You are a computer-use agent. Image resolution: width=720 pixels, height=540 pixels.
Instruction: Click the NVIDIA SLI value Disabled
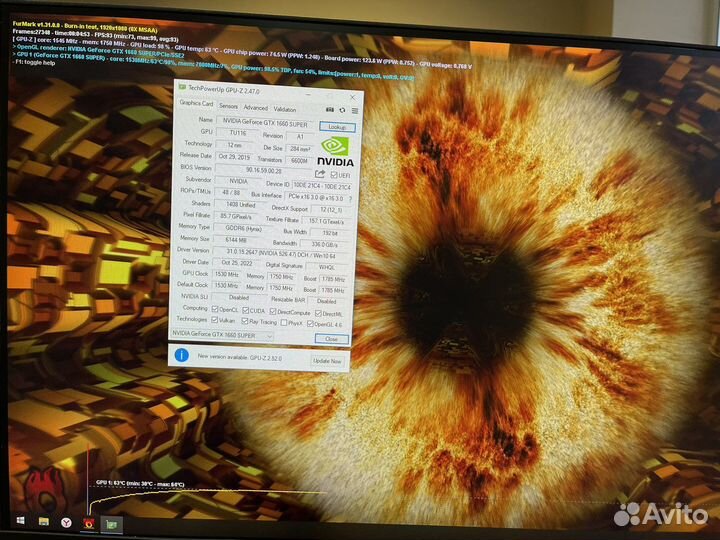[238, 298]
